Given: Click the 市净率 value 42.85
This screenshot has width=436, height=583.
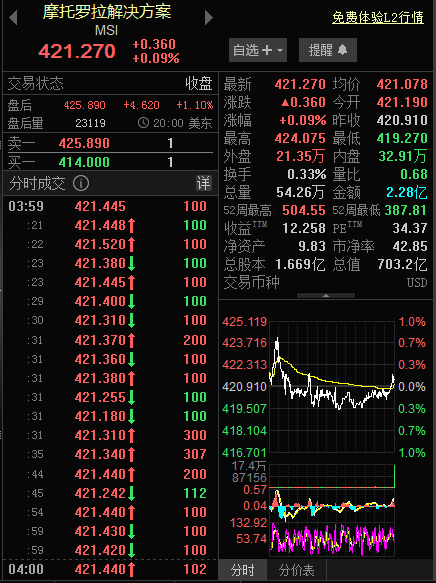Looking at the screenshot, I should click(410, 246).
